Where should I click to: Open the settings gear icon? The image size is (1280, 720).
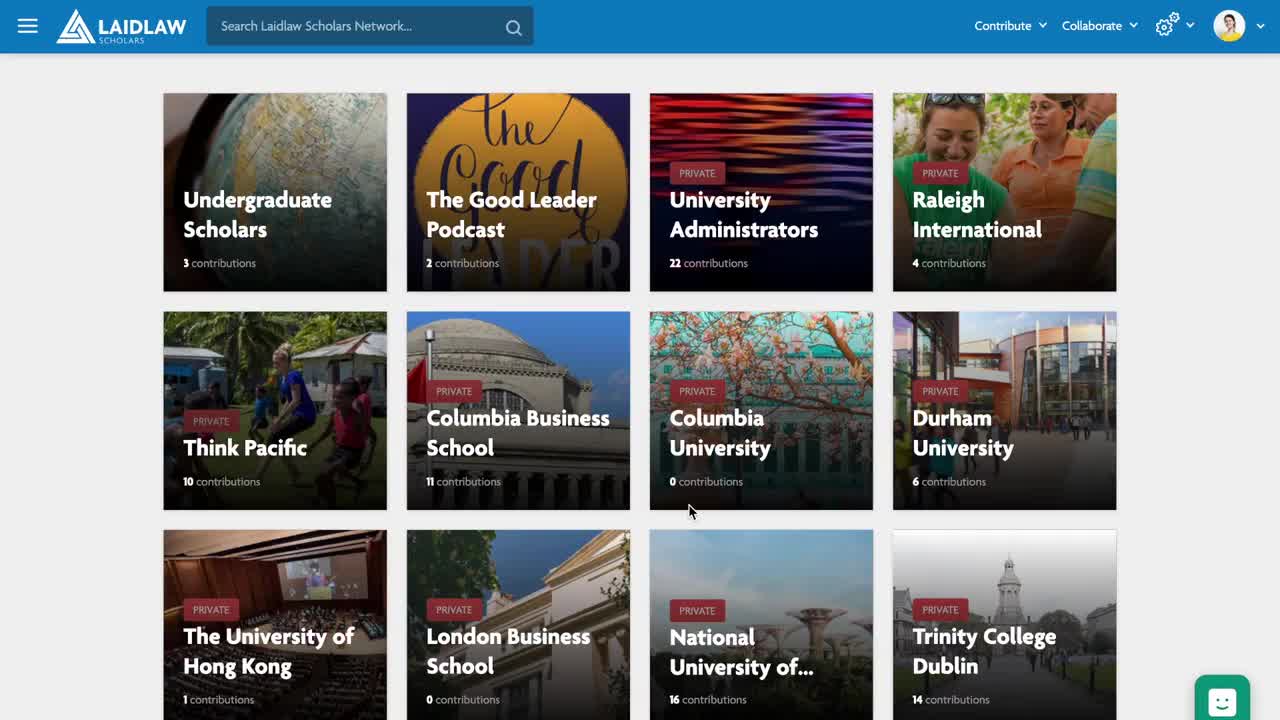[x=1165, y=26]
